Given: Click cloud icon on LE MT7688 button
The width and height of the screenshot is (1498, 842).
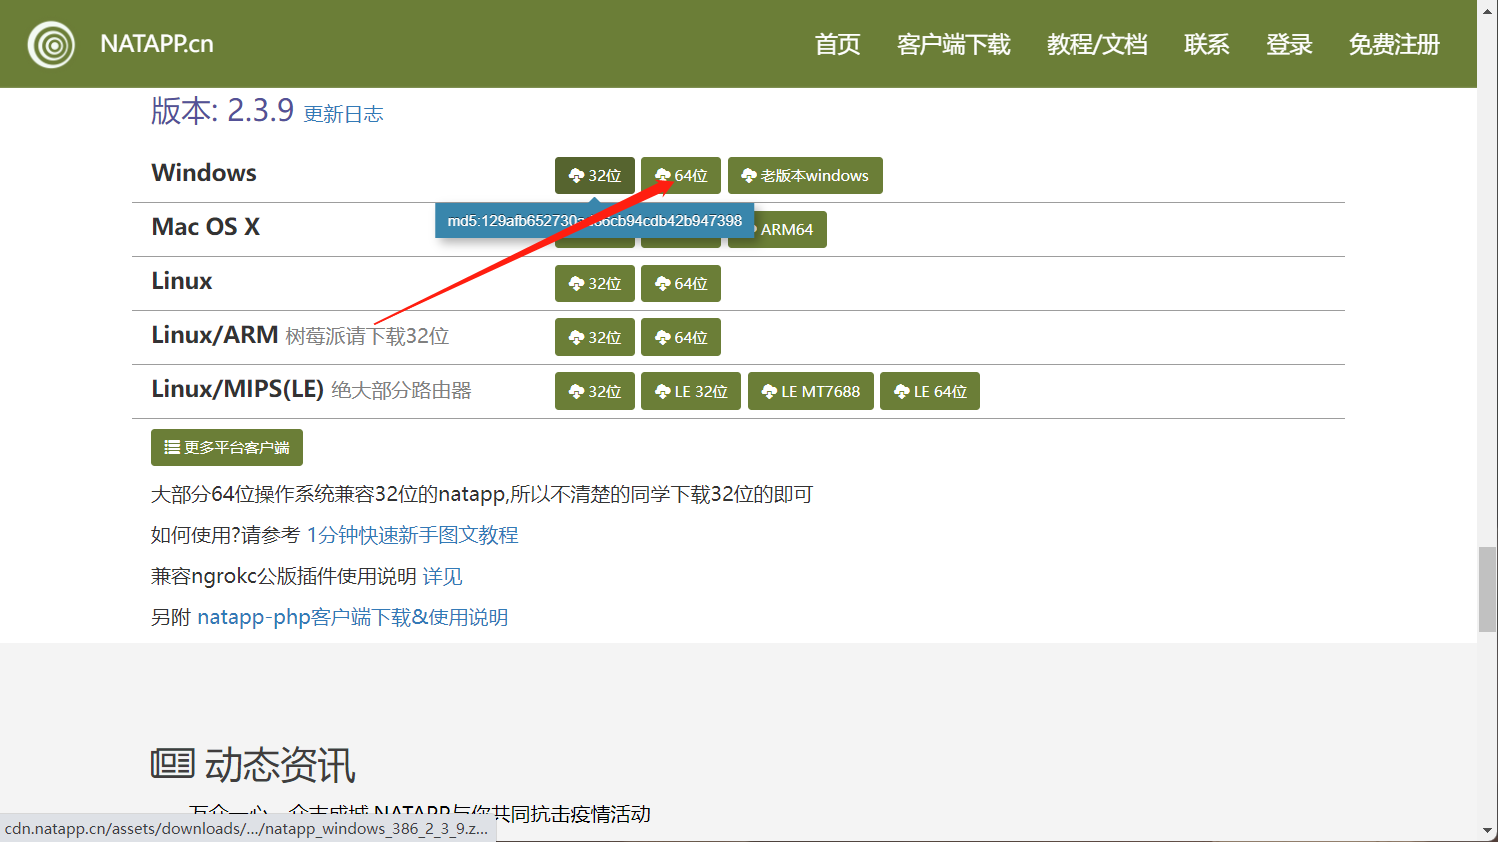Looking at the screenshot, I should coord(769,391).
